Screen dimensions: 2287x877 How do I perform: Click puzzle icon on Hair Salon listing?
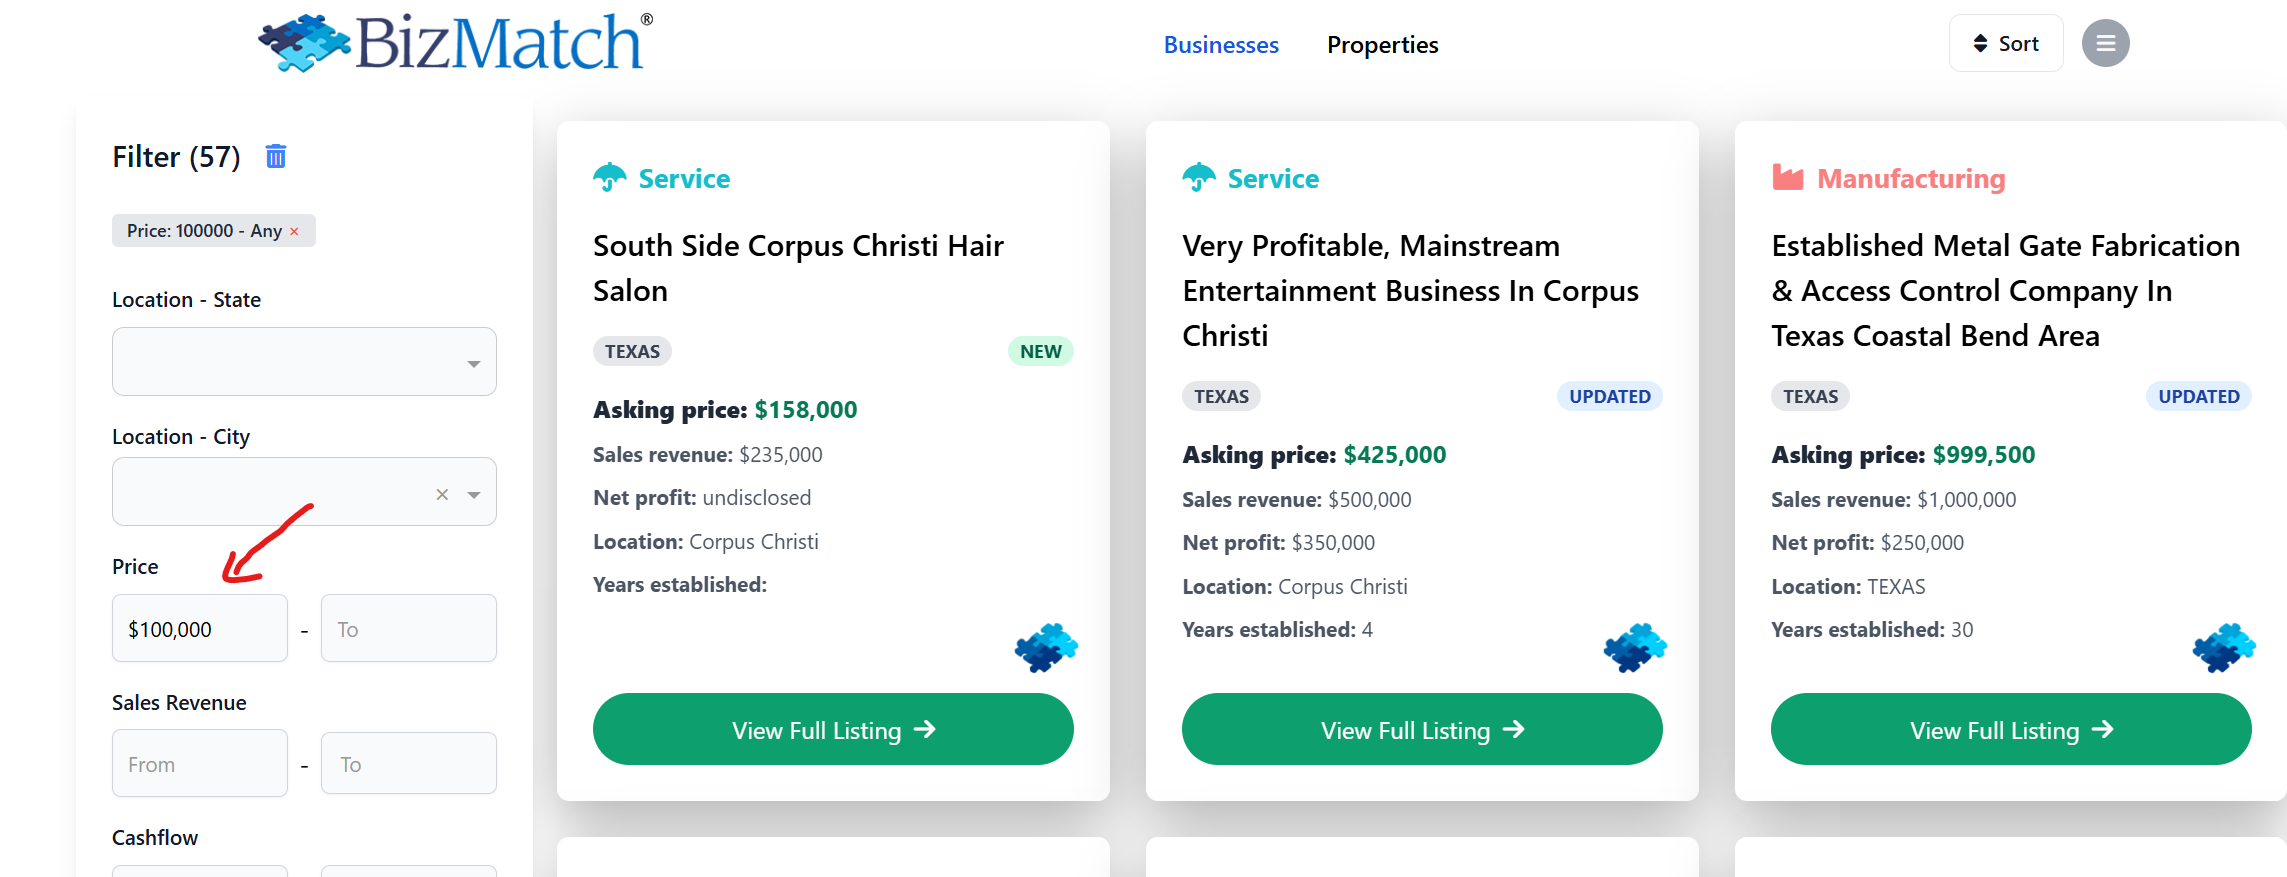(x=1046, y=648)
